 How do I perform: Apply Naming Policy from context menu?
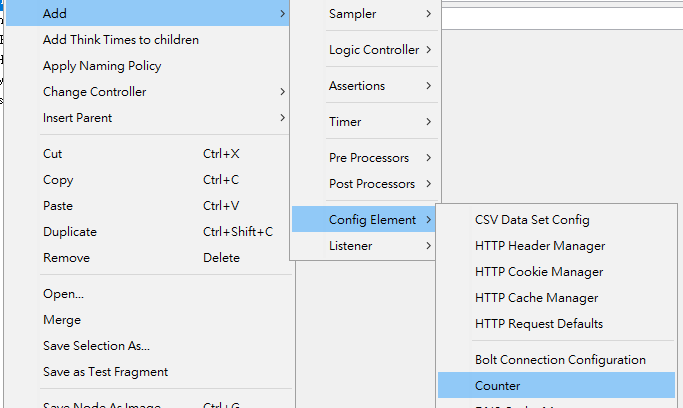[x=102, y=66]
